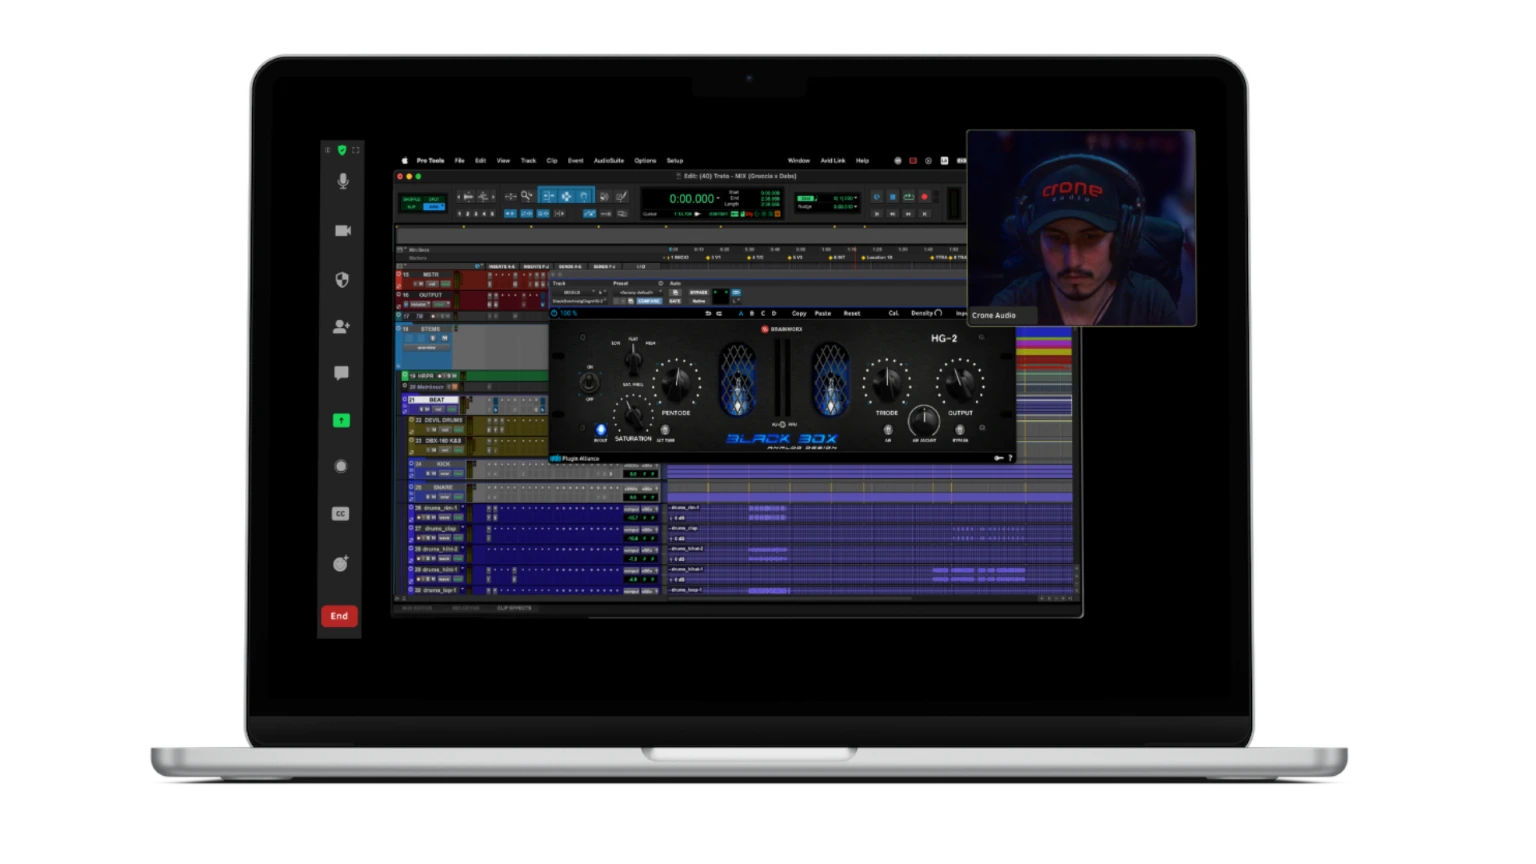Image resolution: width=1536 pixels, height=864 pixels.
Task: Undo in the HG-2 plugin toolbar
Action: 708,313
